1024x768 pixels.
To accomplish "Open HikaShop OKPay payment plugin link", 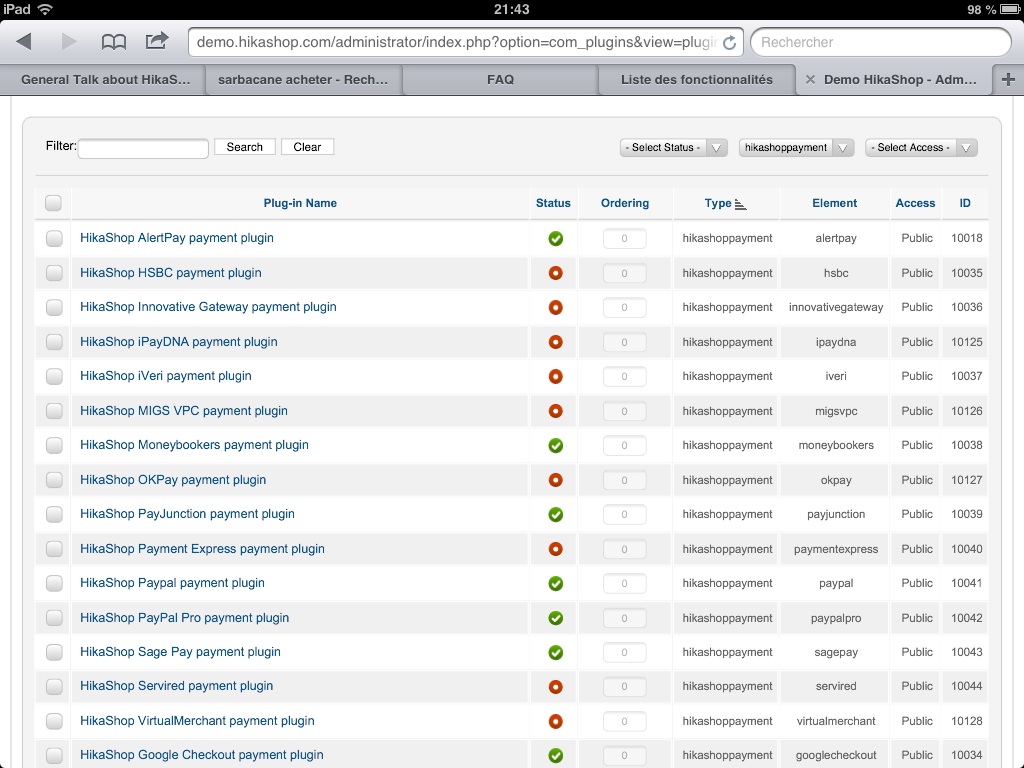I will click(x=173, y=480).
